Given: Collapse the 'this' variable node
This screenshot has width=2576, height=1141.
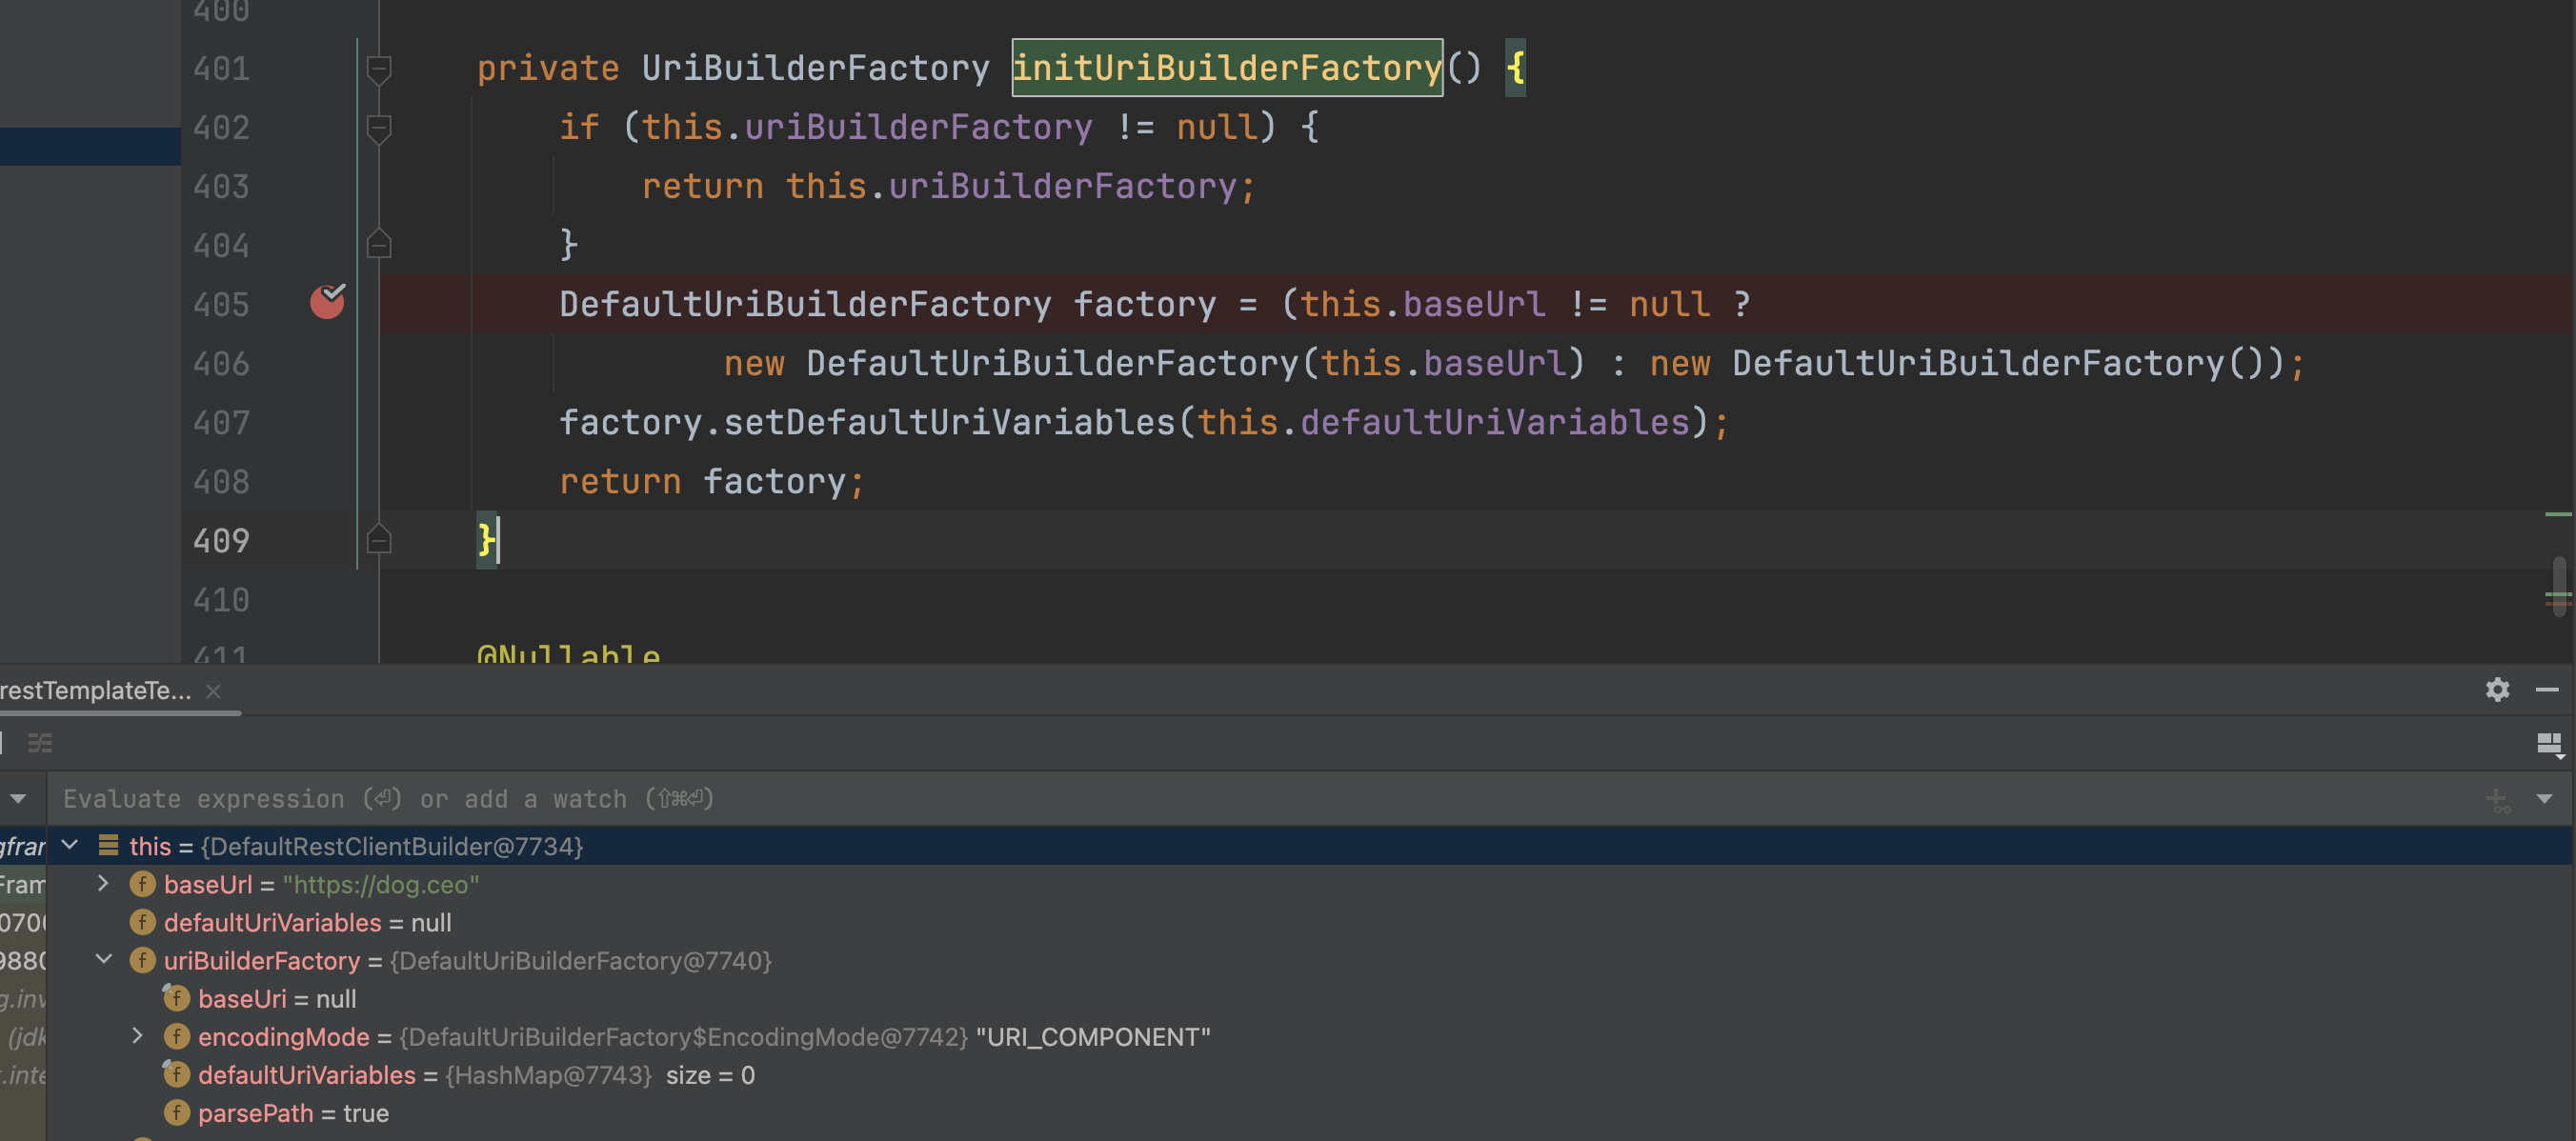Looking at the screenshot, I should click(69, 845).
